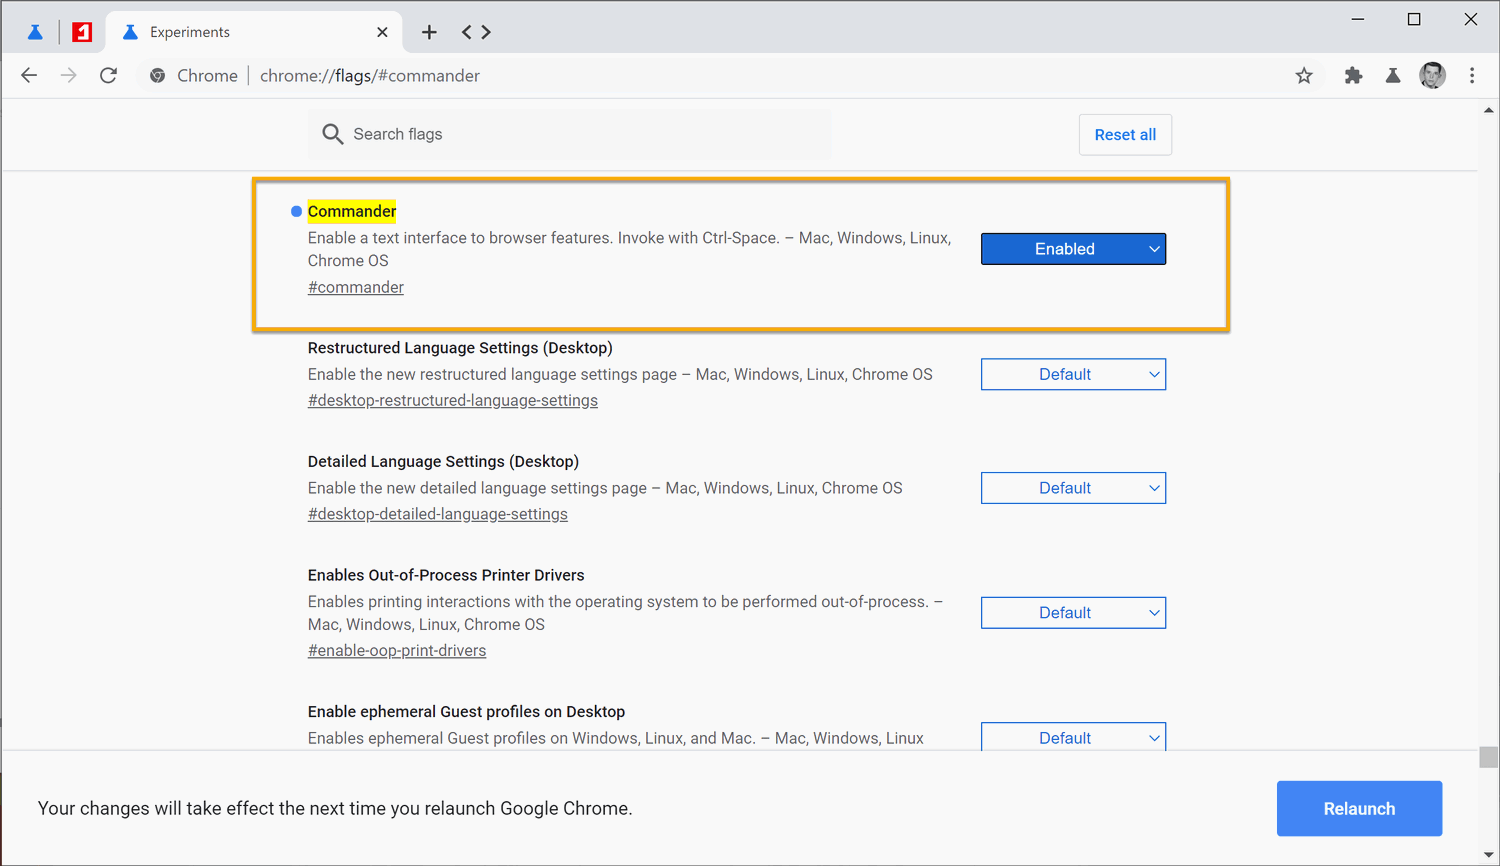Image resolution: width=1500 pixels, height=866 pixels.
Task: Open the Commander Enabled dropdown
Action: [1073, 249]
